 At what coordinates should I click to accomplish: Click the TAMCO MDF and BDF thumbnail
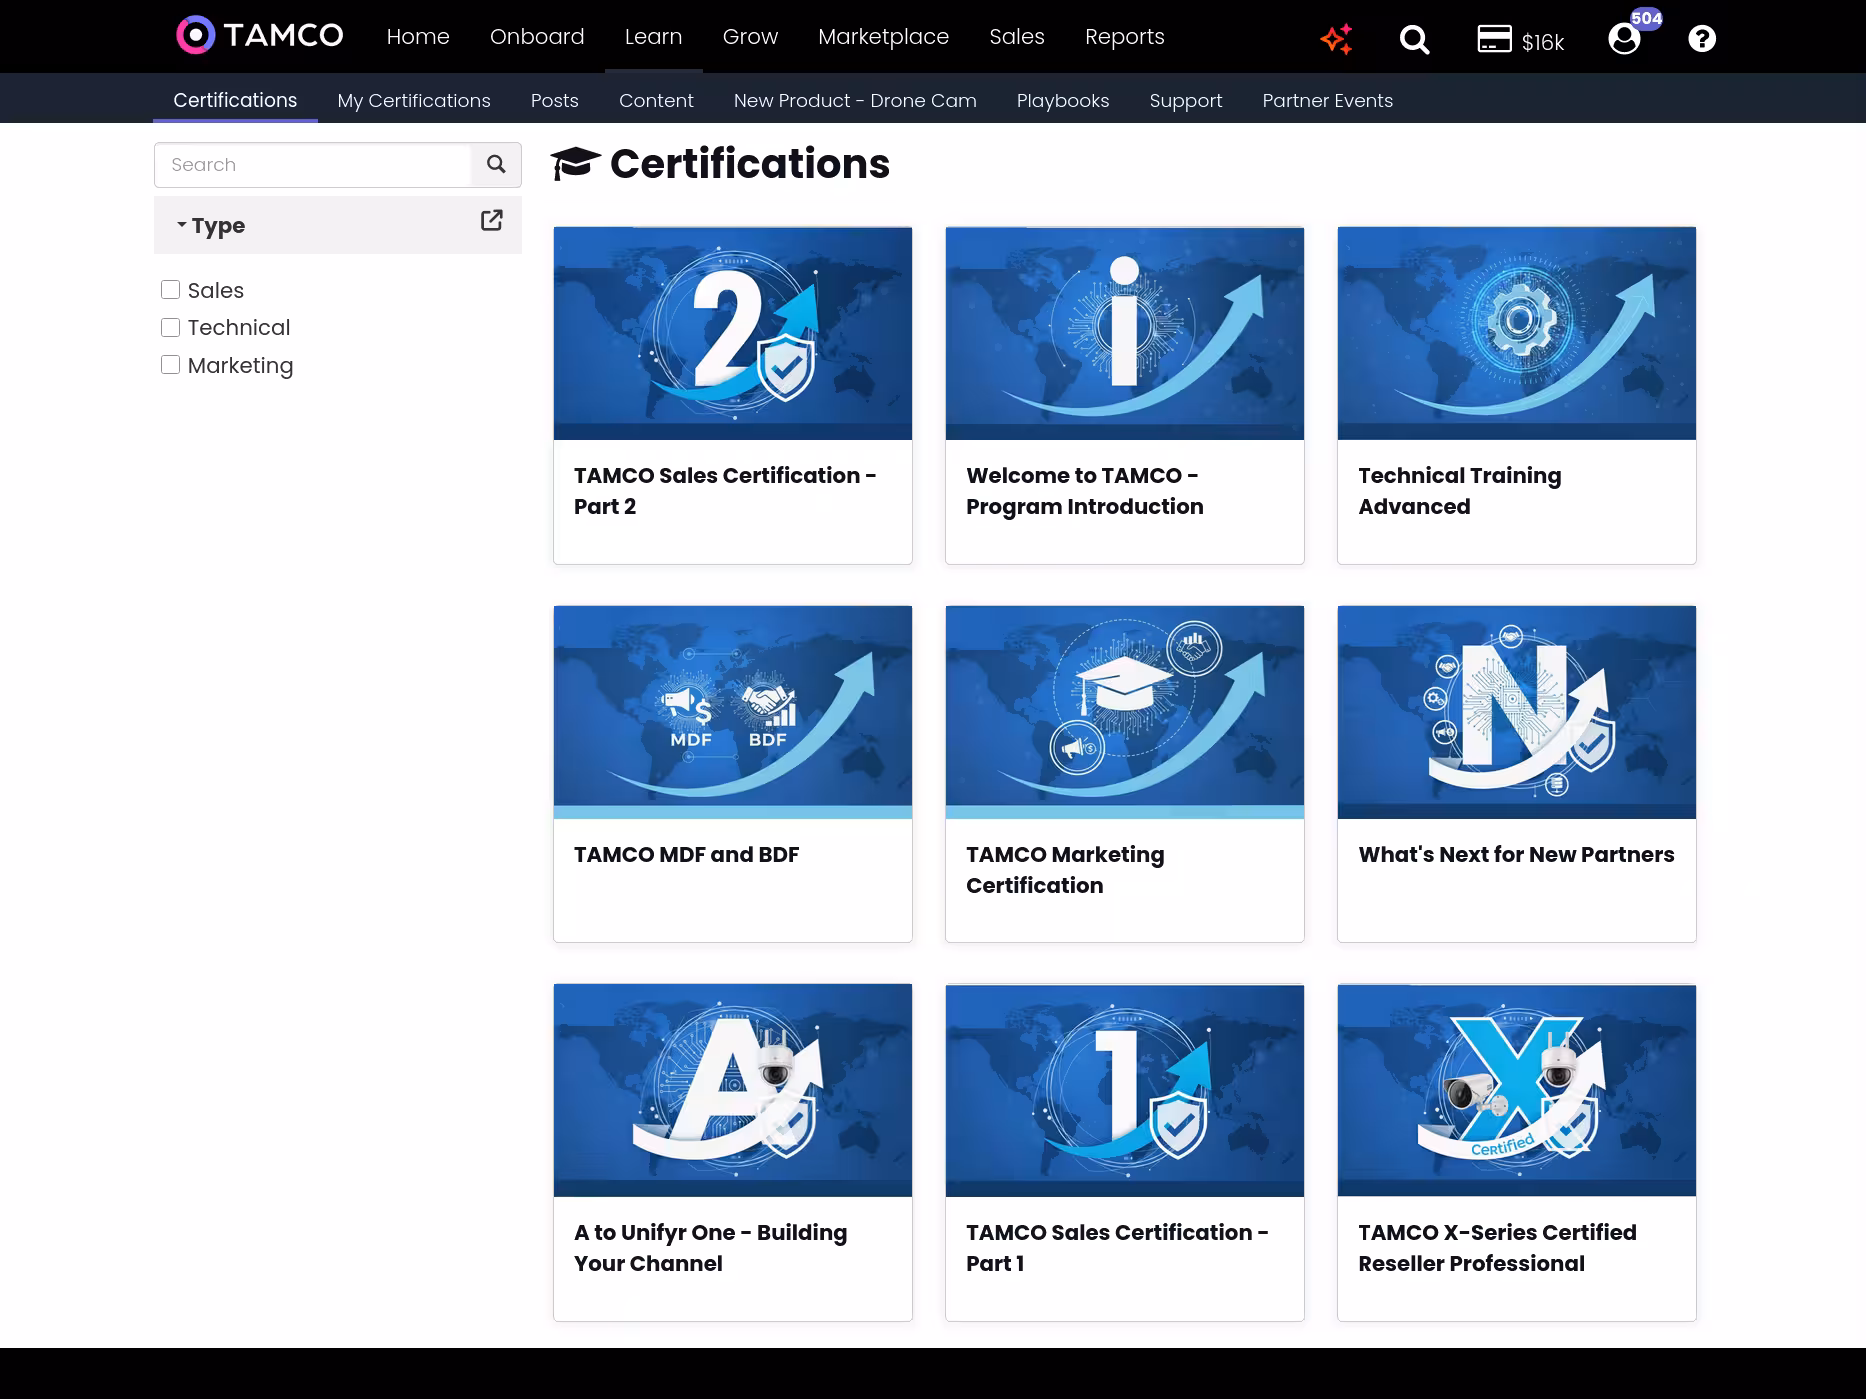coord(733,712)
